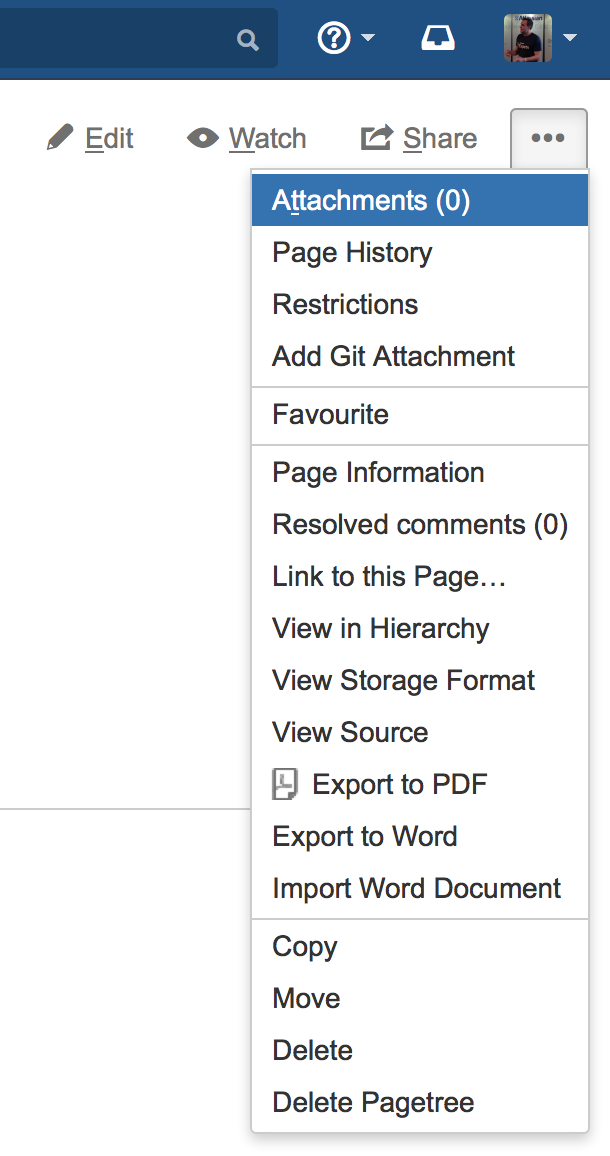Image resolution: width=610 pixels, height=1156 pixels.
Task: Expand the user profile dropdown arrow
Action: click(569, 38)
